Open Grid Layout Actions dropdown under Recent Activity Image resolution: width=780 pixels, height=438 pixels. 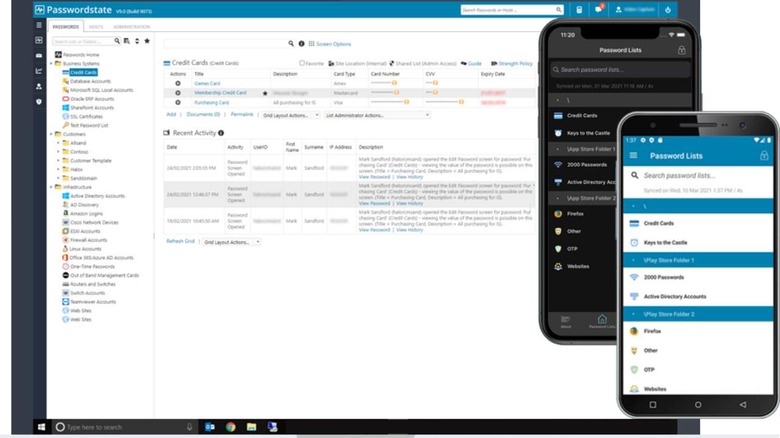[x=231, y=242]
